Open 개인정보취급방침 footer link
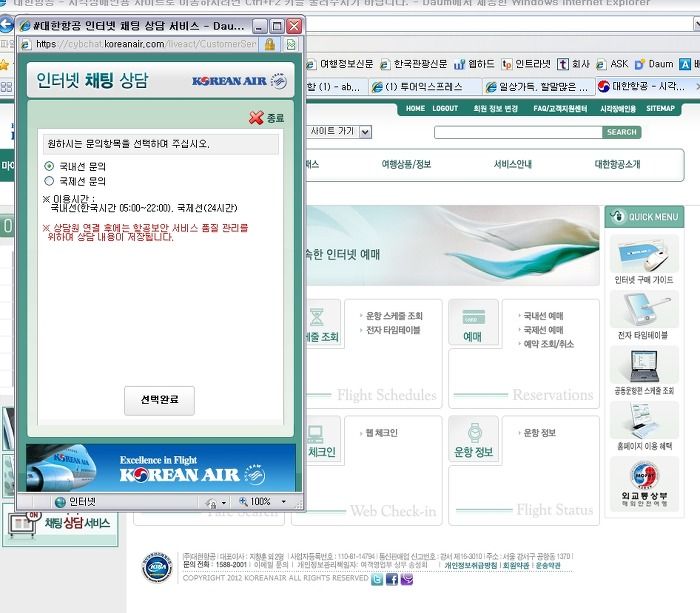The width and height of the screenshot is (700, 613). click(471, 566)
